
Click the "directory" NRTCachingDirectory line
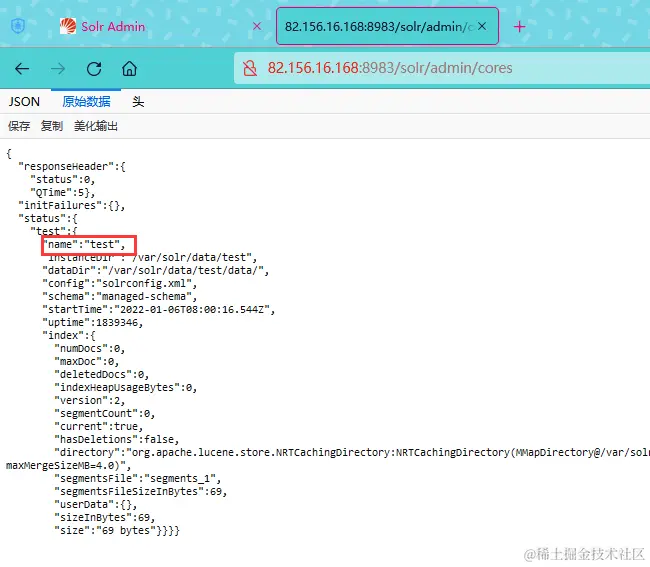coord(352,453)
